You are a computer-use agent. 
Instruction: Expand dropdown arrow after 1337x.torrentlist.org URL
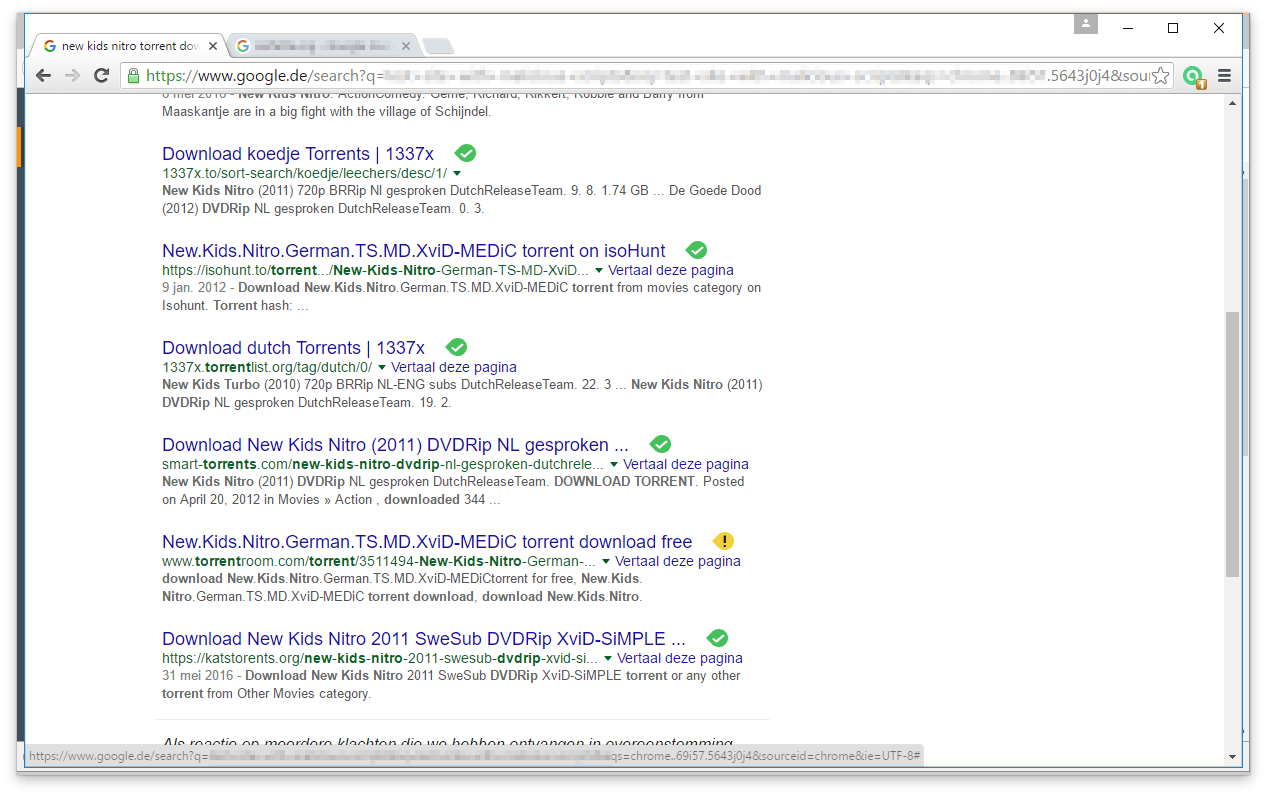[382, 367]
